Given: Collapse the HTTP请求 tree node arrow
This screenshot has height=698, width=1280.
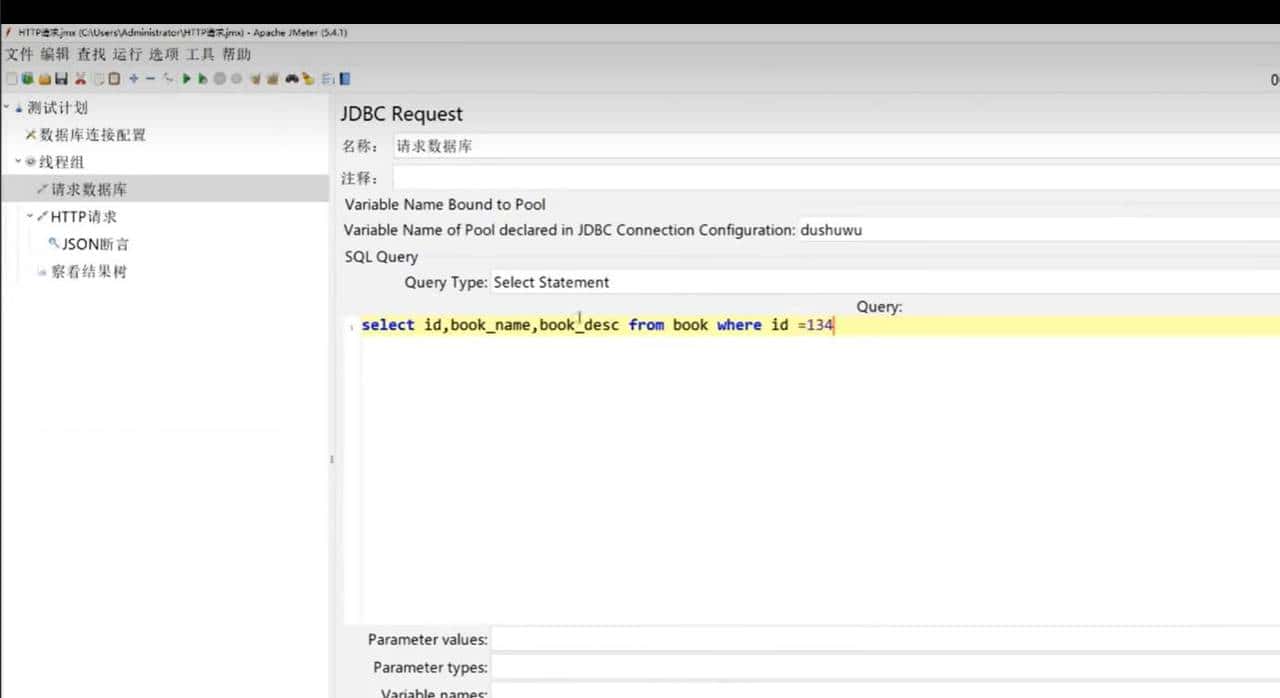Looking at the screenshot, I should coord(30,215).
